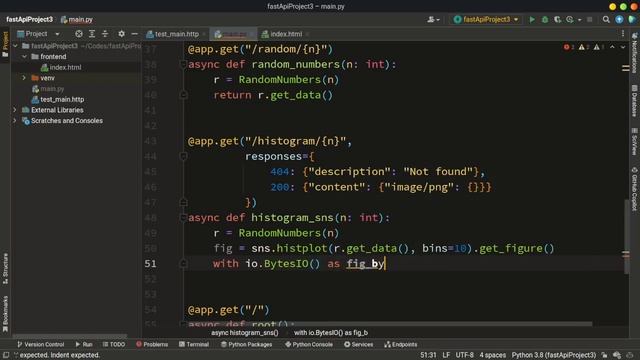The height and width of the screenshot is (360, 640).
Task: Open the Services tool window
Action: pyautogui.click(x=358, y=344)
